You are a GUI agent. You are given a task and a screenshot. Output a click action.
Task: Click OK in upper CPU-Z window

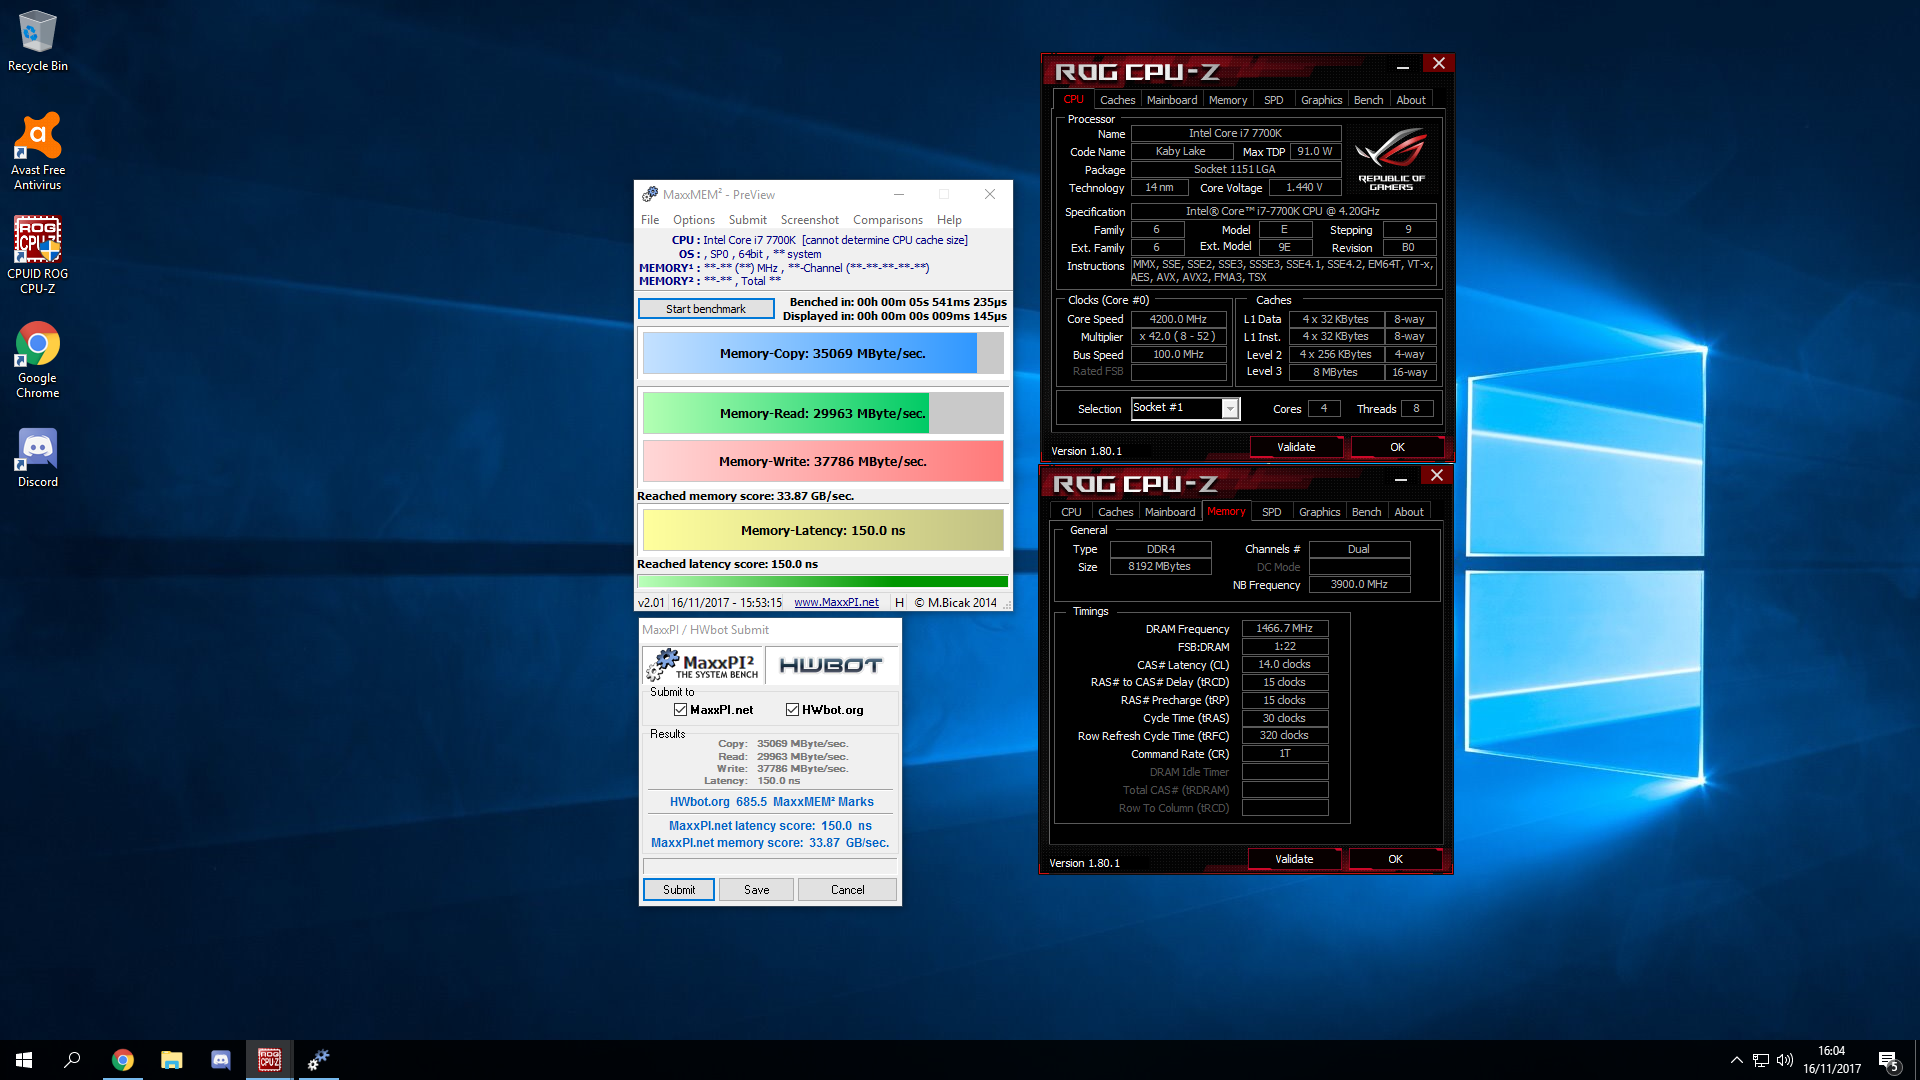(1397, 447)
